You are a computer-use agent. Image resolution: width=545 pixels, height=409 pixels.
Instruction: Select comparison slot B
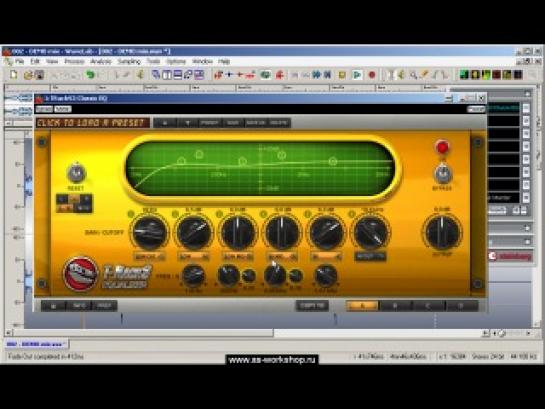click(395, 306)
